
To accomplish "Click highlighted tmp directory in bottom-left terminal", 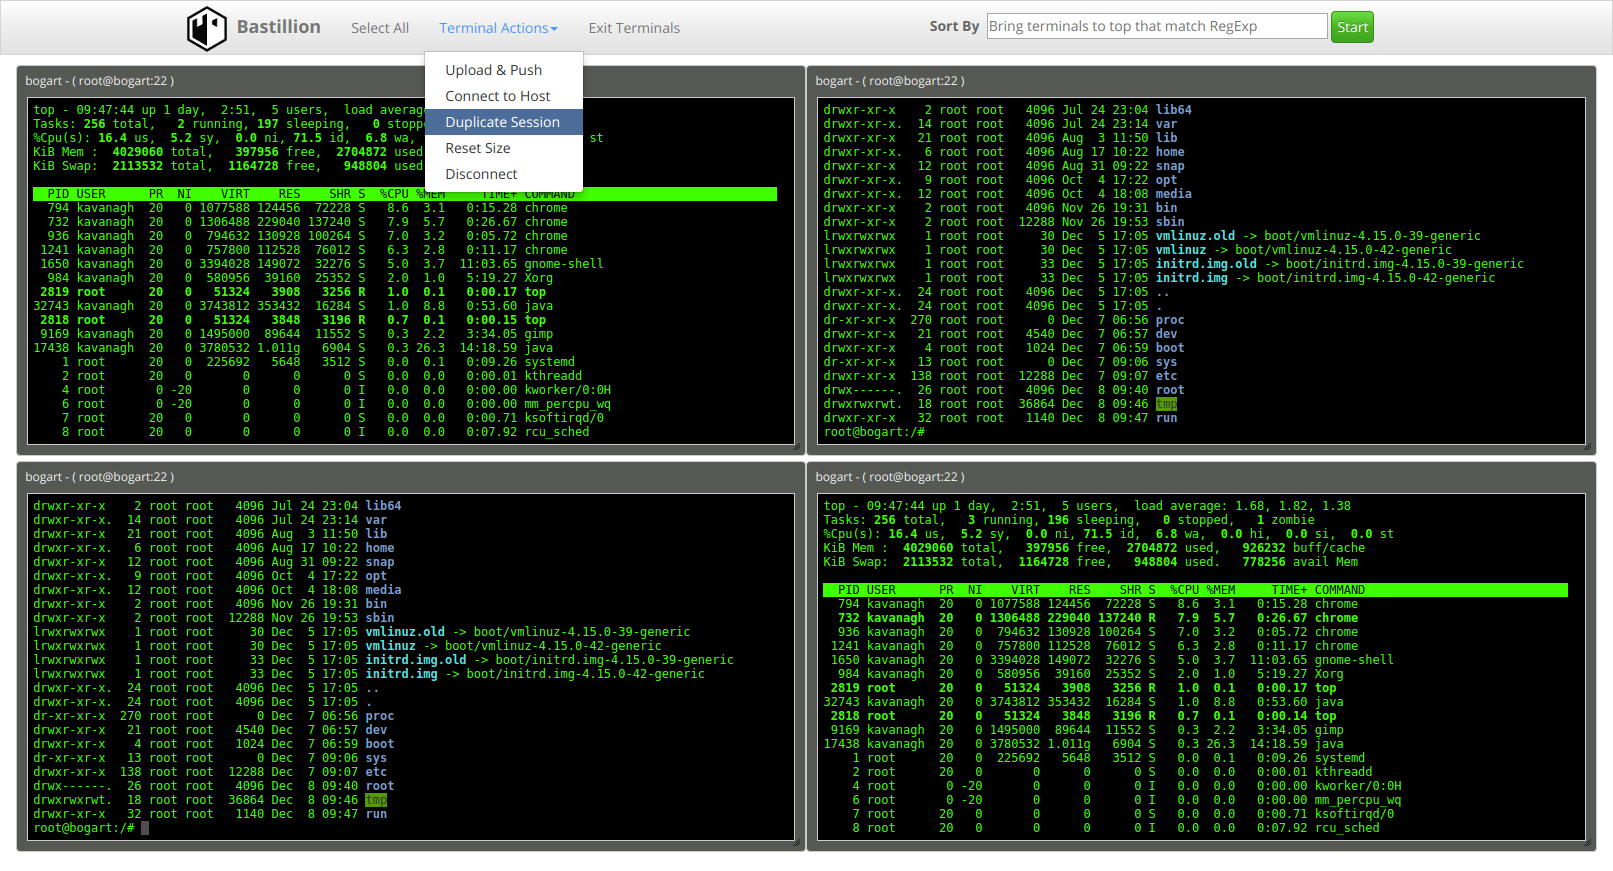I will point(376,800).
